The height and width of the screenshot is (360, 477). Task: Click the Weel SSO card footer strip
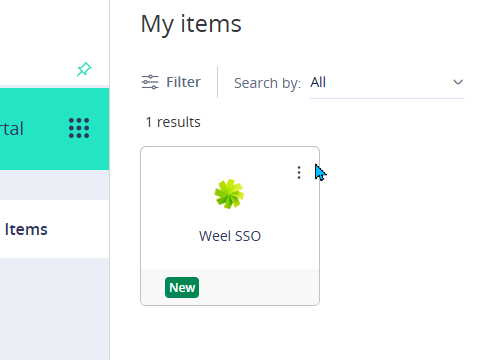coord(230,287)
